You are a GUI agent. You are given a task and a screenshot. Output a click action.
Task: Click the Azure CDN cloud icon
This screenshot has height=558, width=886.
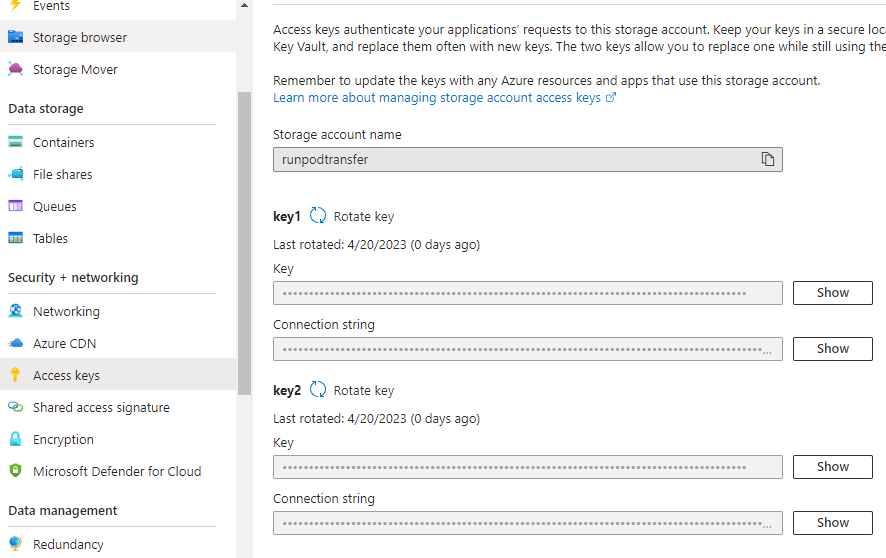15,344
